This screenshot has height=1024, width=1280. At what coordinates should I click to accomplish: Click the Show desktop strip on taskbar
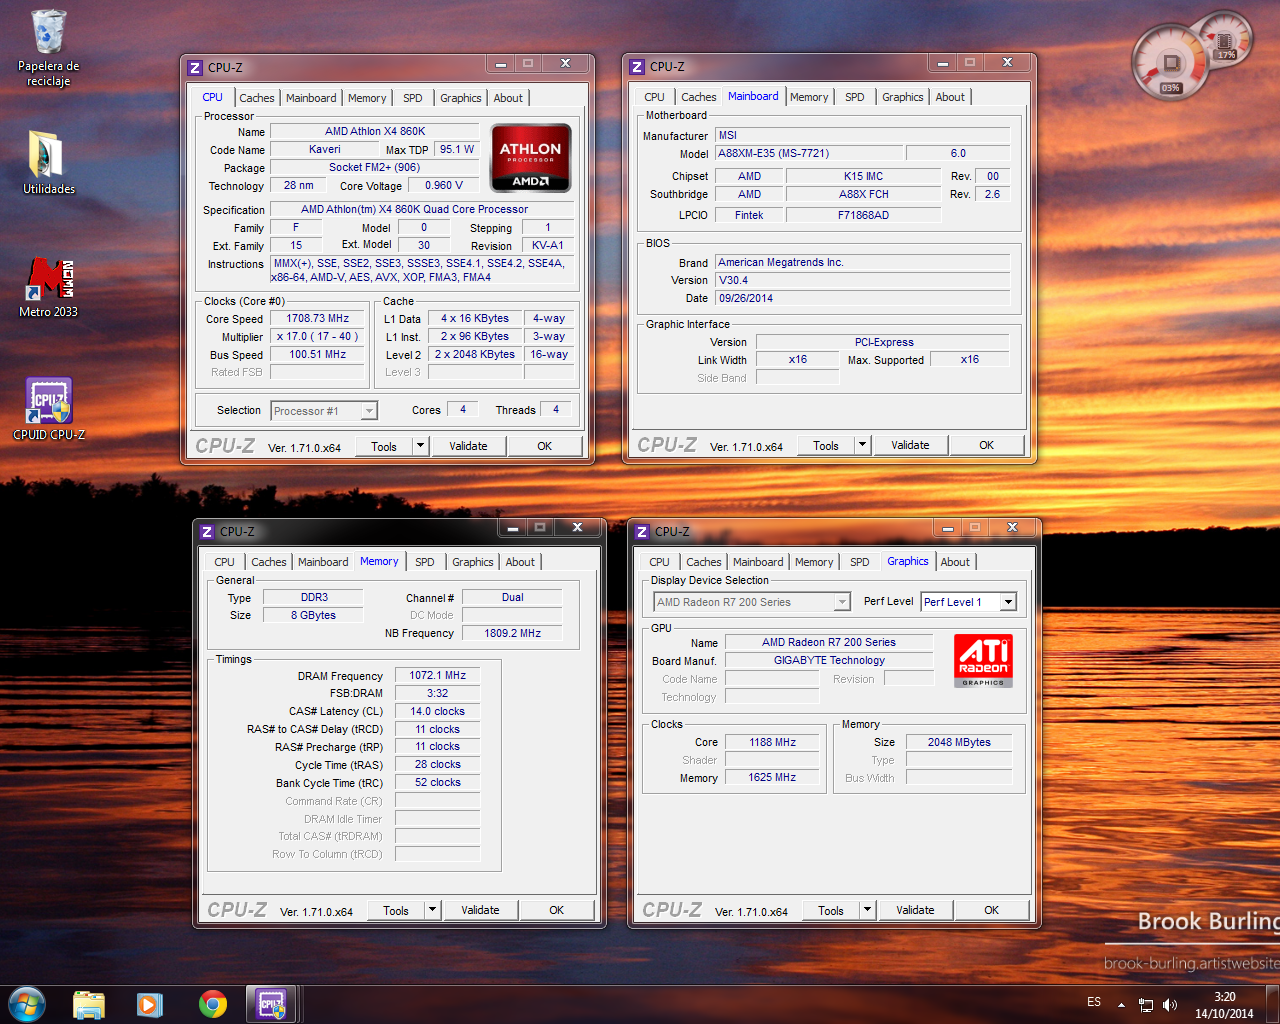click(1272, 1005)
